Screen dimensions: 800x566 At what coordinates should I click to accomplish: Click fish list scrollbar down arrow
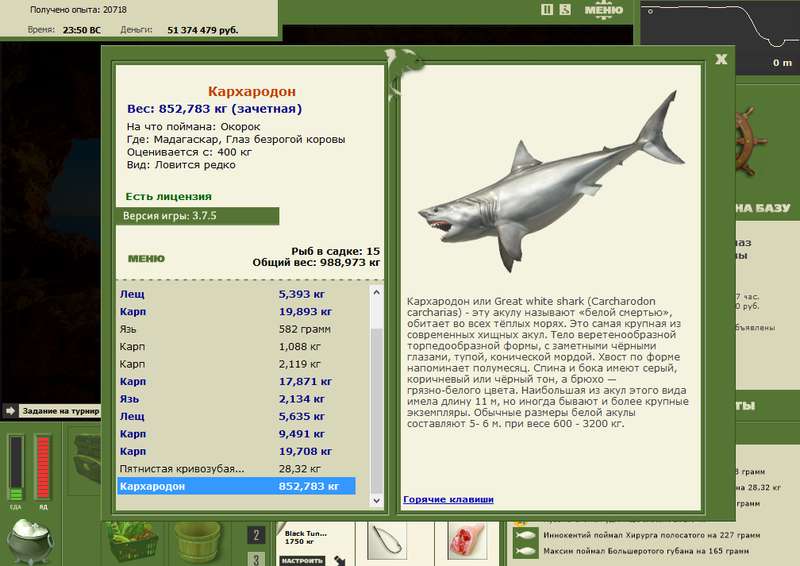click(x=377, y=501)
